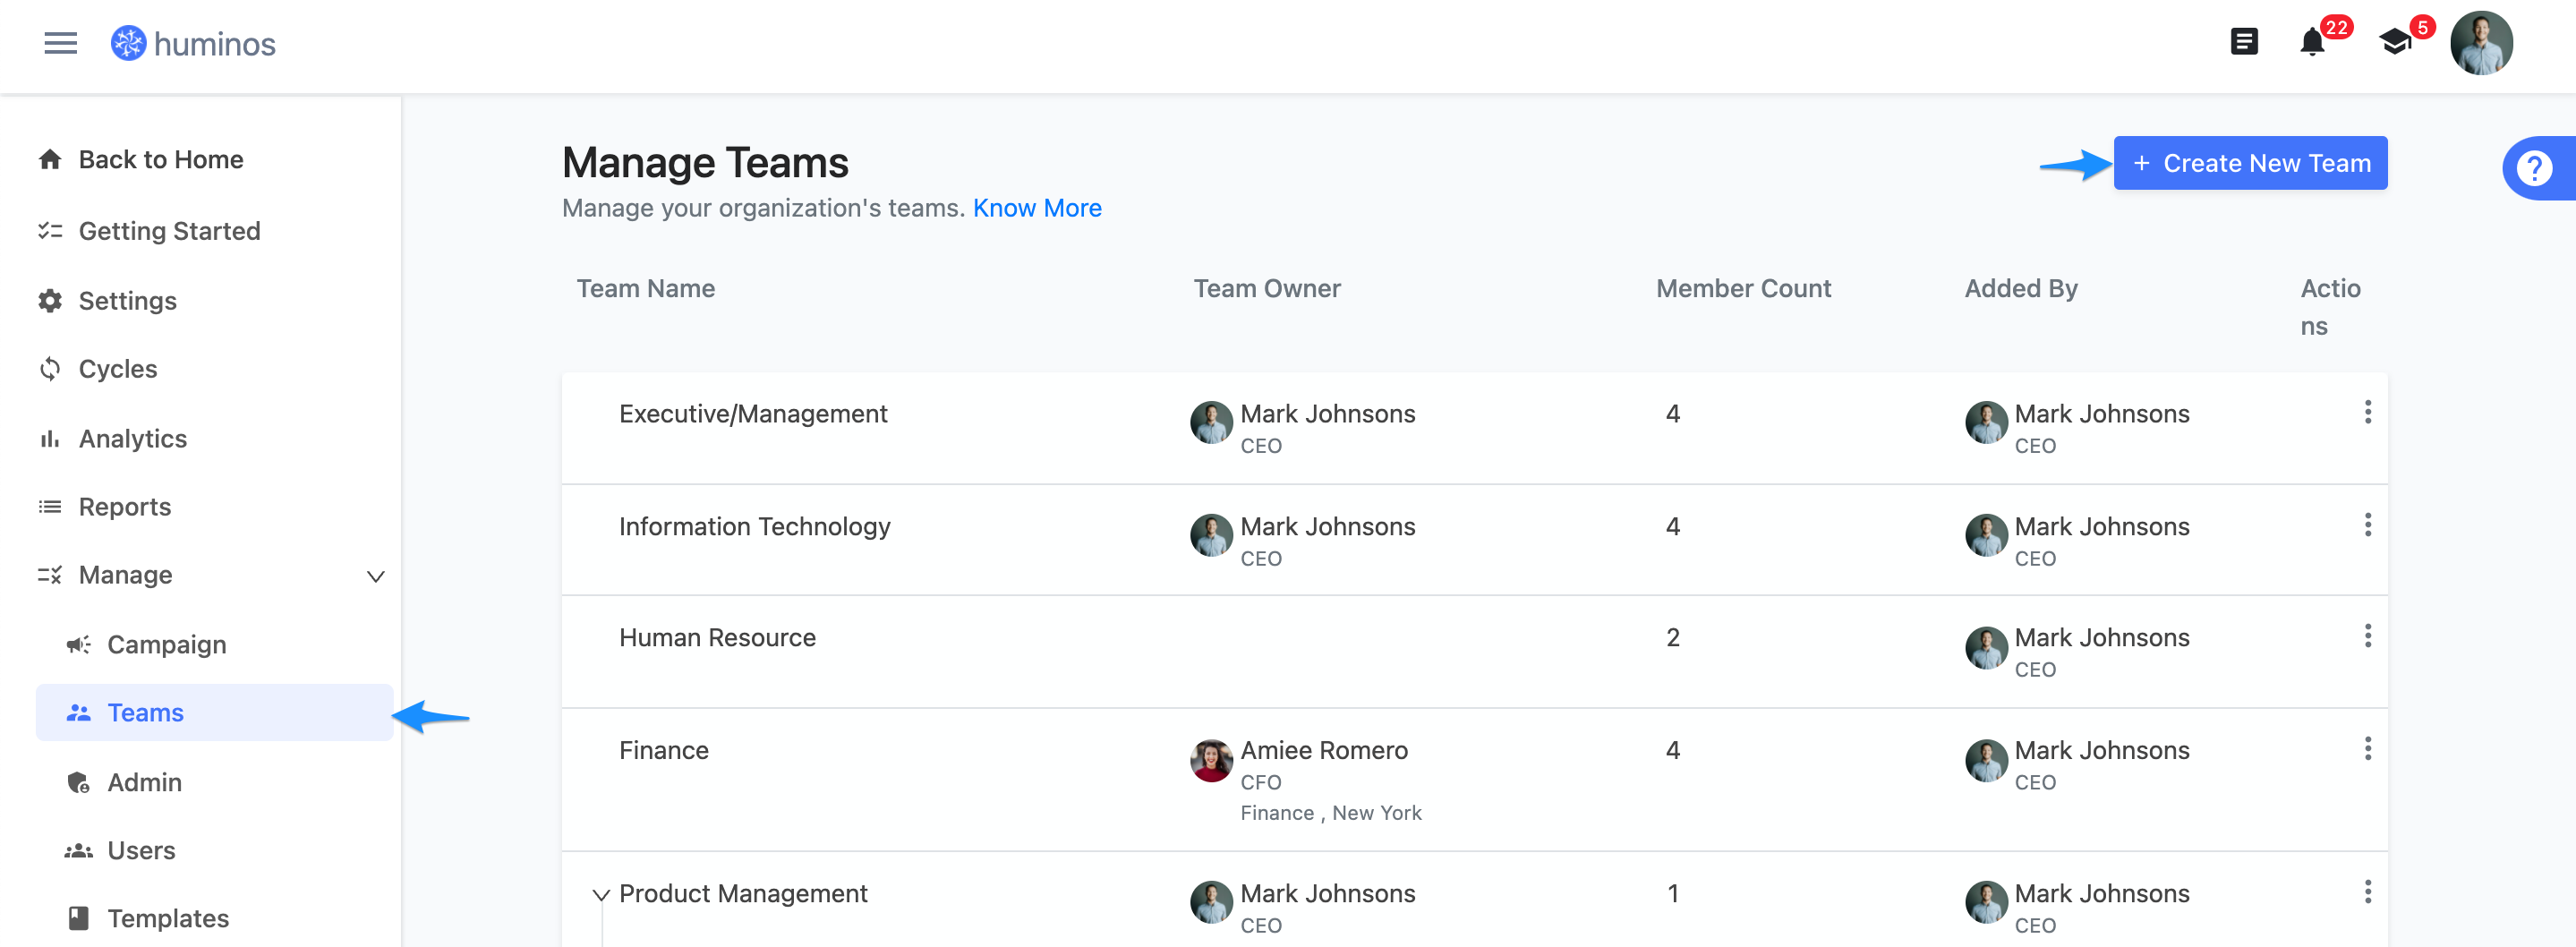This screenshot has width=2576, height=947.
Task: Click the shield icon beside Admin
Action: pyautogui.click(x=78, y=783)
